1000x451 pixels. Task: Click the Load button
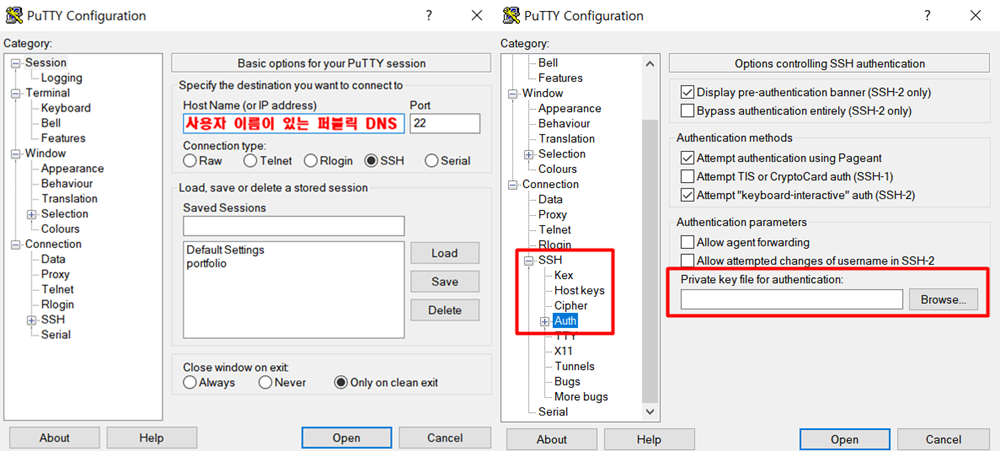click(x=445, y=253)
